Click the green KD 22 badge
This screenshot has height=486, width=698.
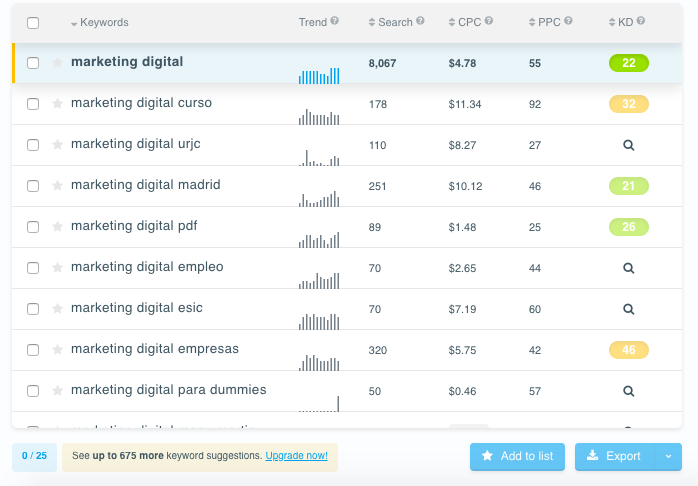[x=628, y=63]
